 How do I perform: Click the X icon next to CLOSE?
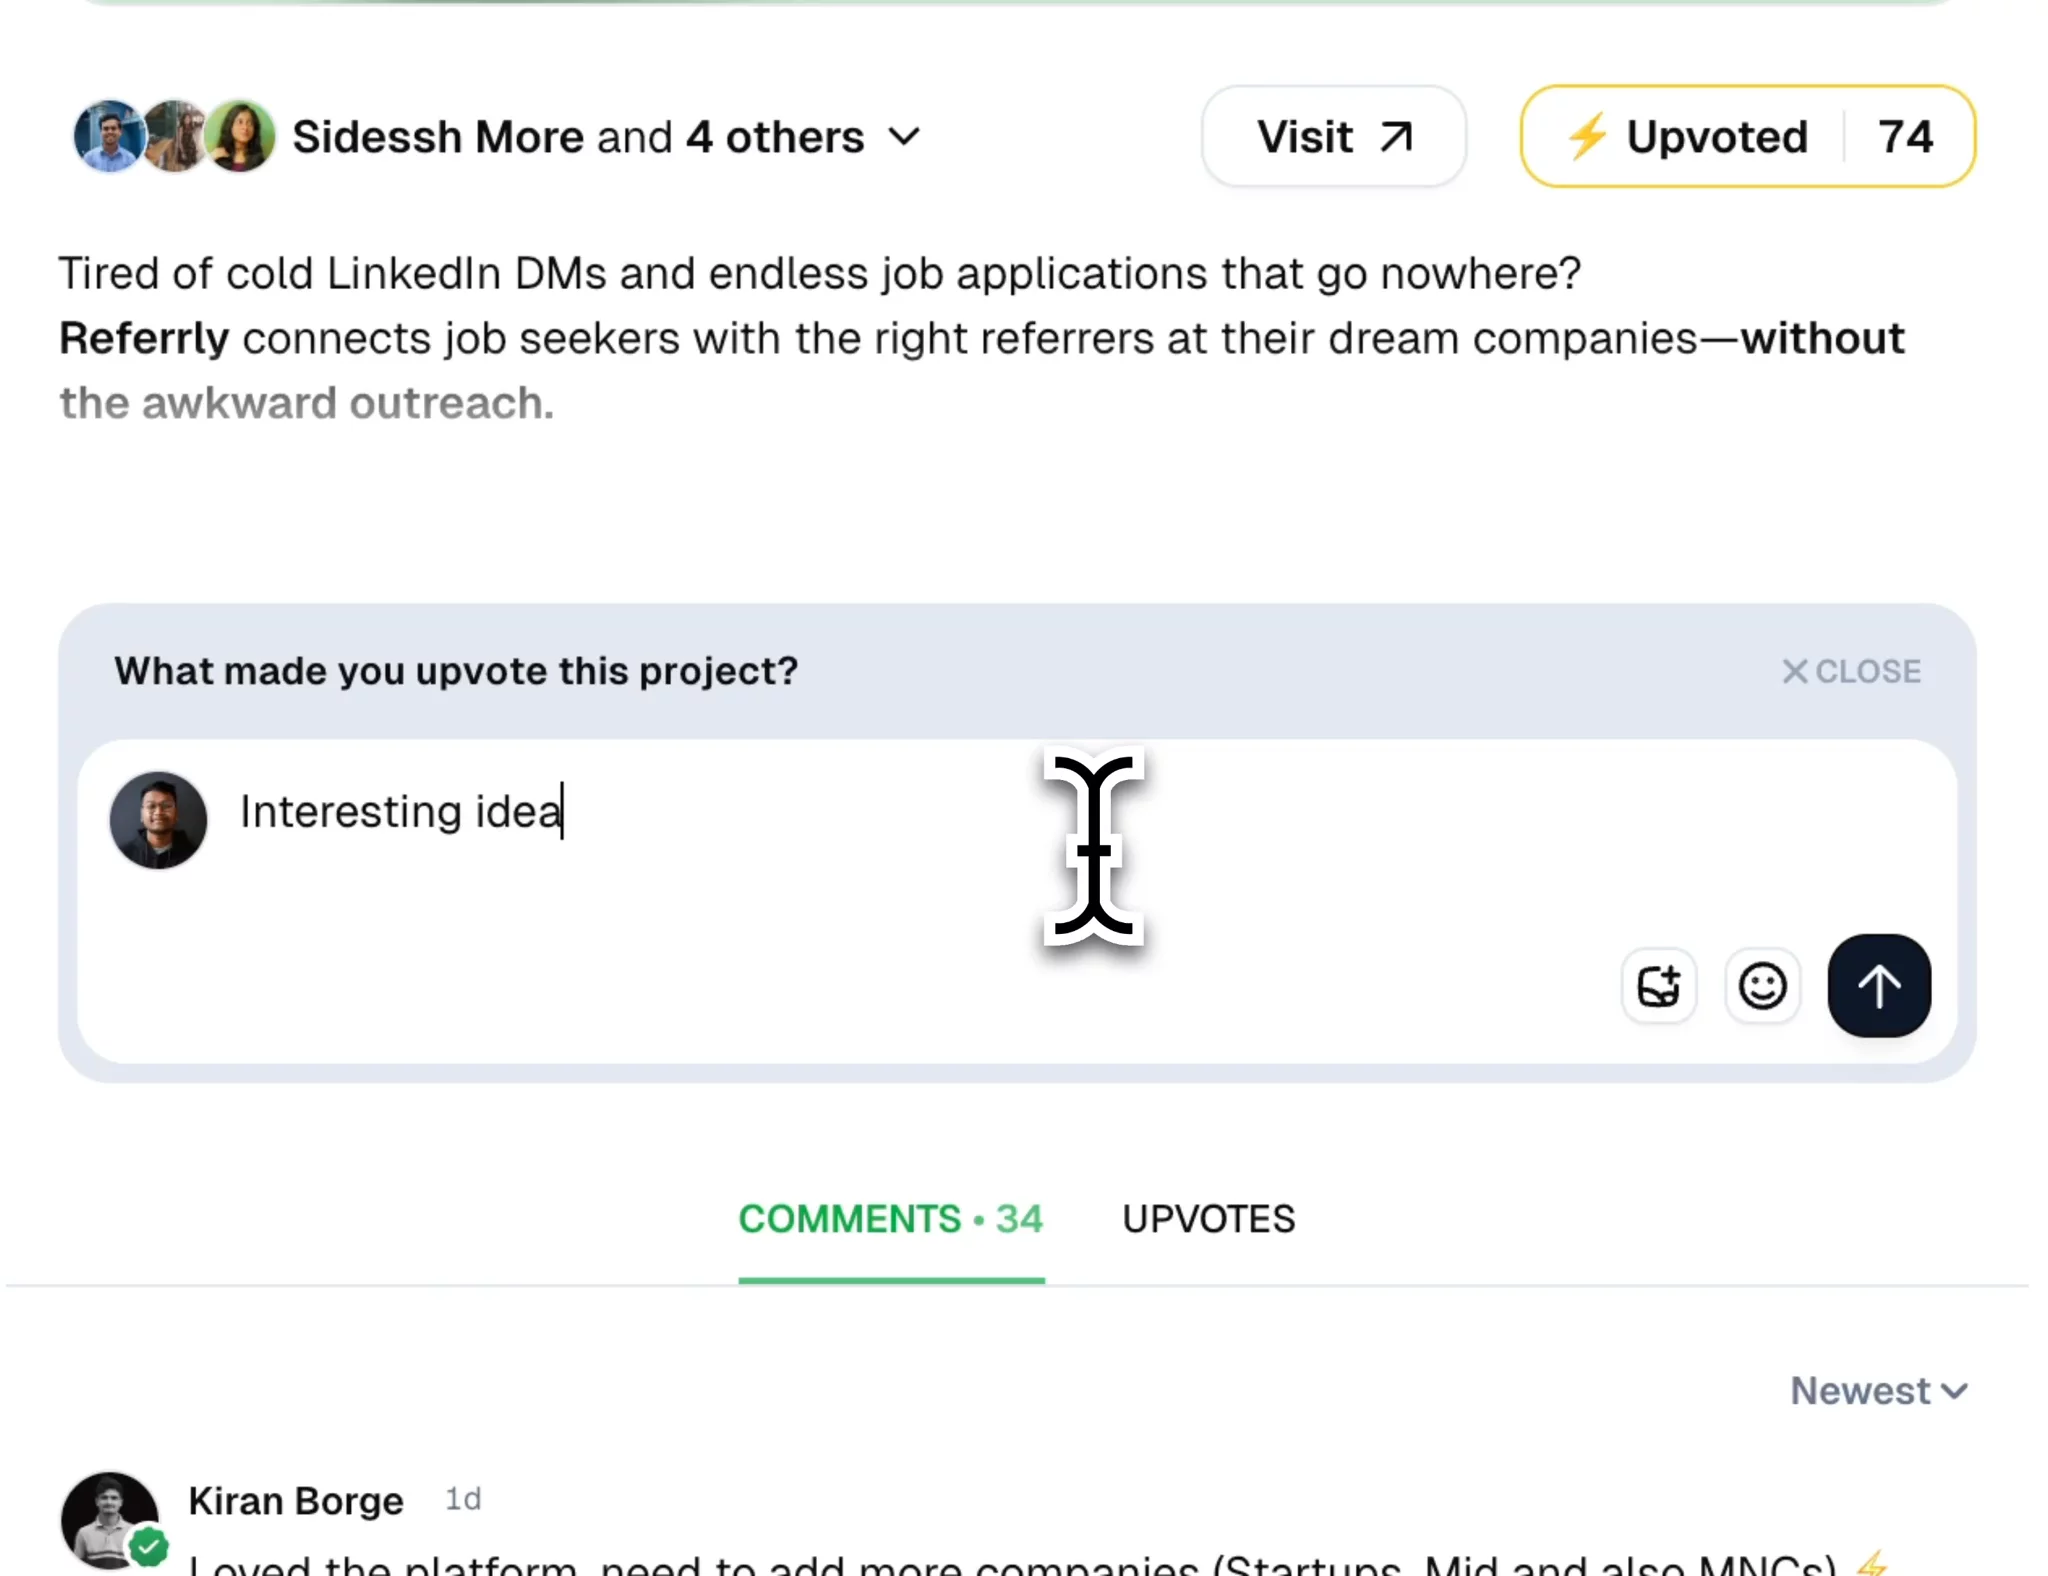point(1795,671)
